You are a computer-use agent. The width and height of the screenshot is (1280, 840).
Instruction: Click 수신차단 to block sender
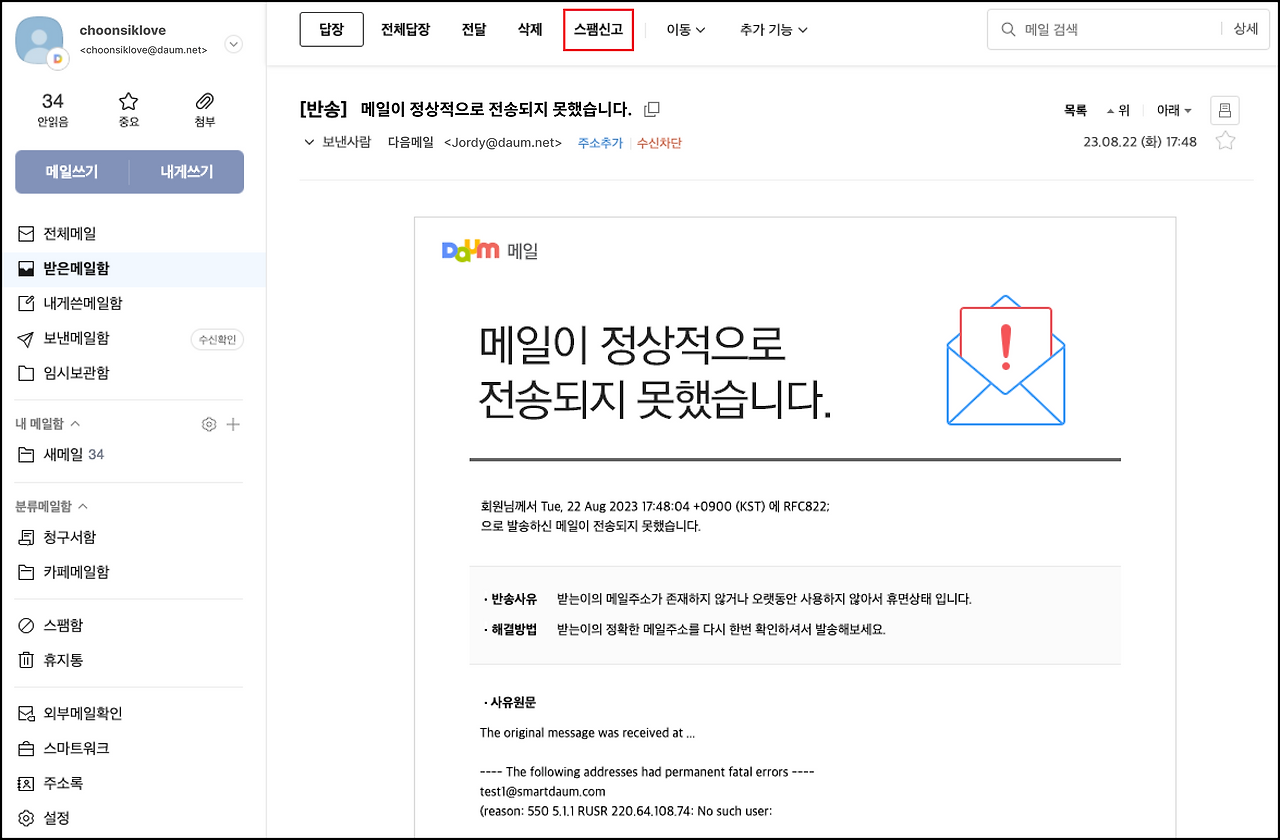(x=659, y=143)
